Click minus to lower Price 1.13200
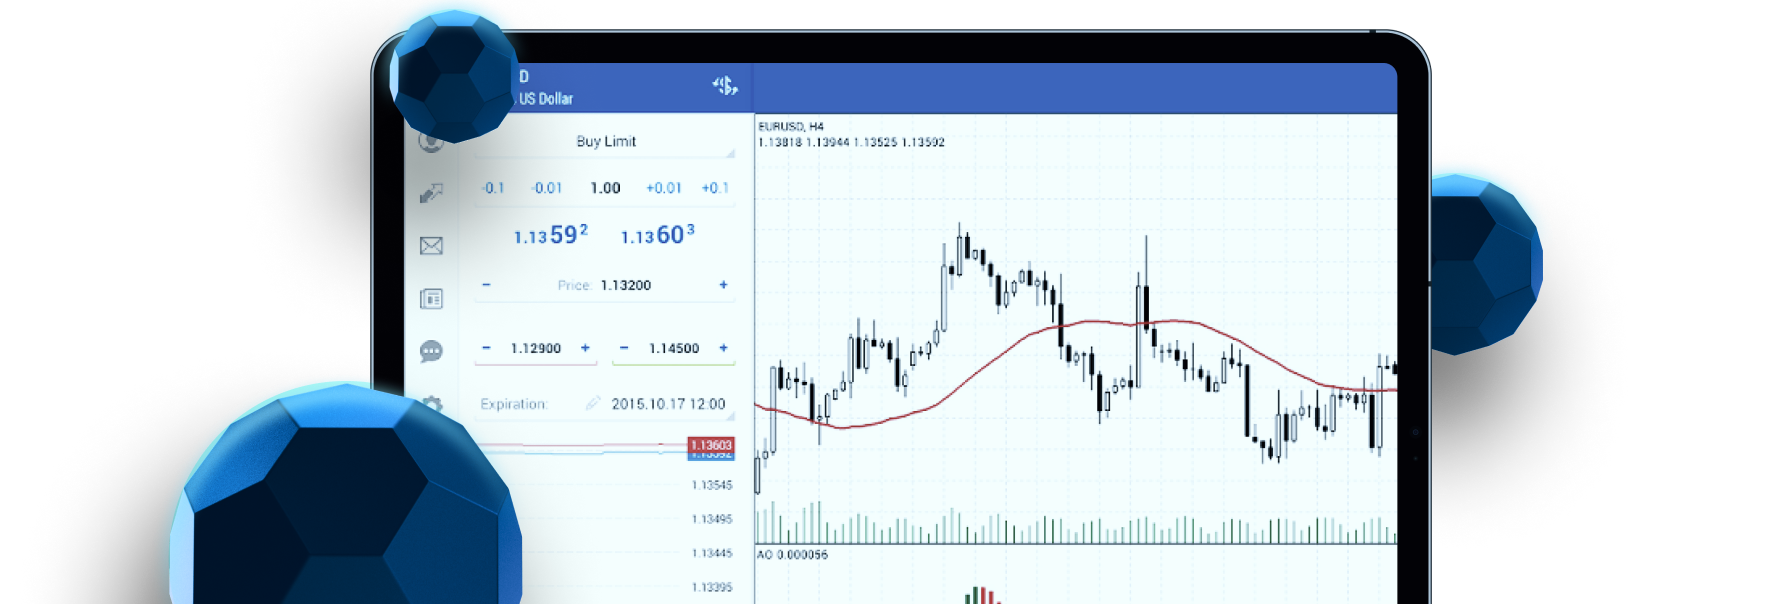 point(486,285)
